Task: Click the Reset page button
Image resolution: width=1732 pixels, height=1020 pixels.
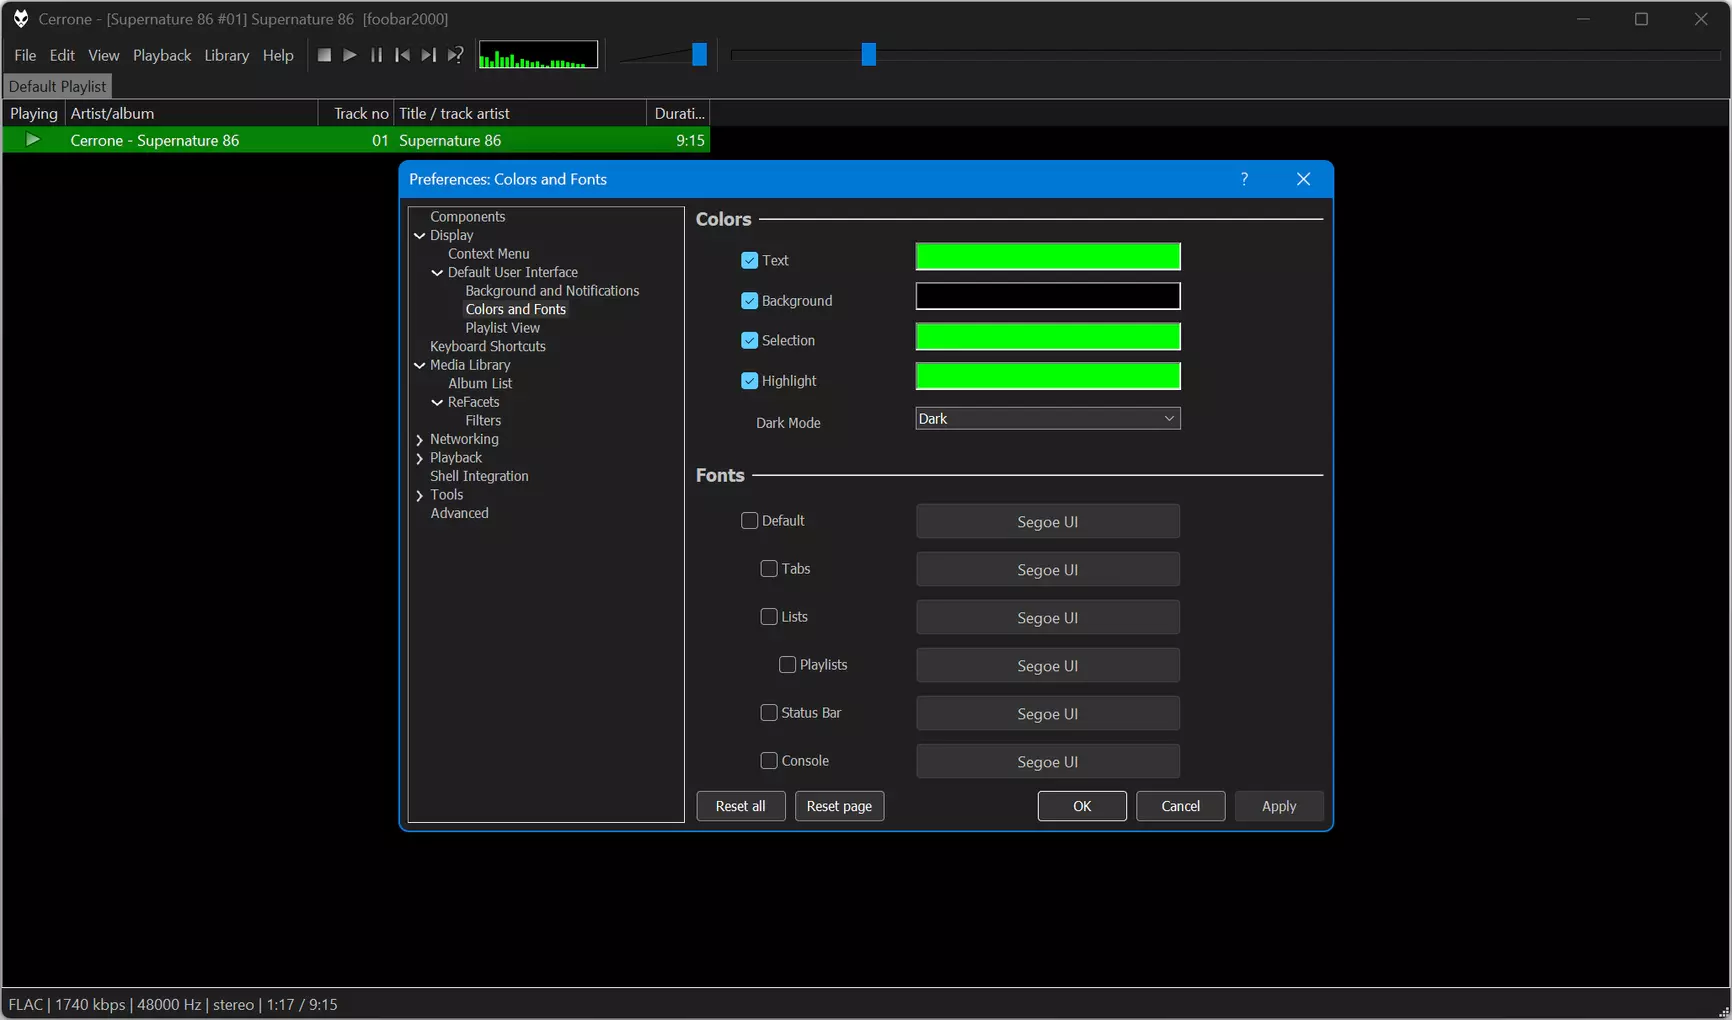Action: [x=839, y=806]
